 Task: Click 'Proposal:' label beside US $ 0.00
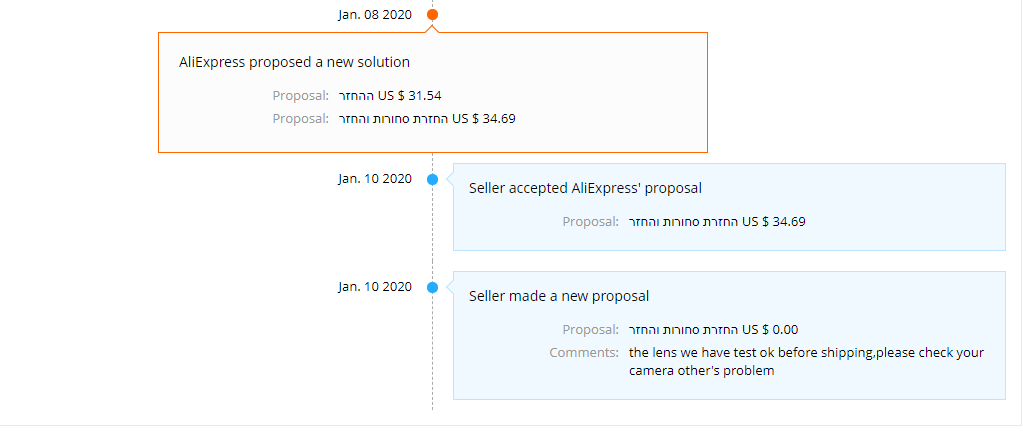coord(590,329)
